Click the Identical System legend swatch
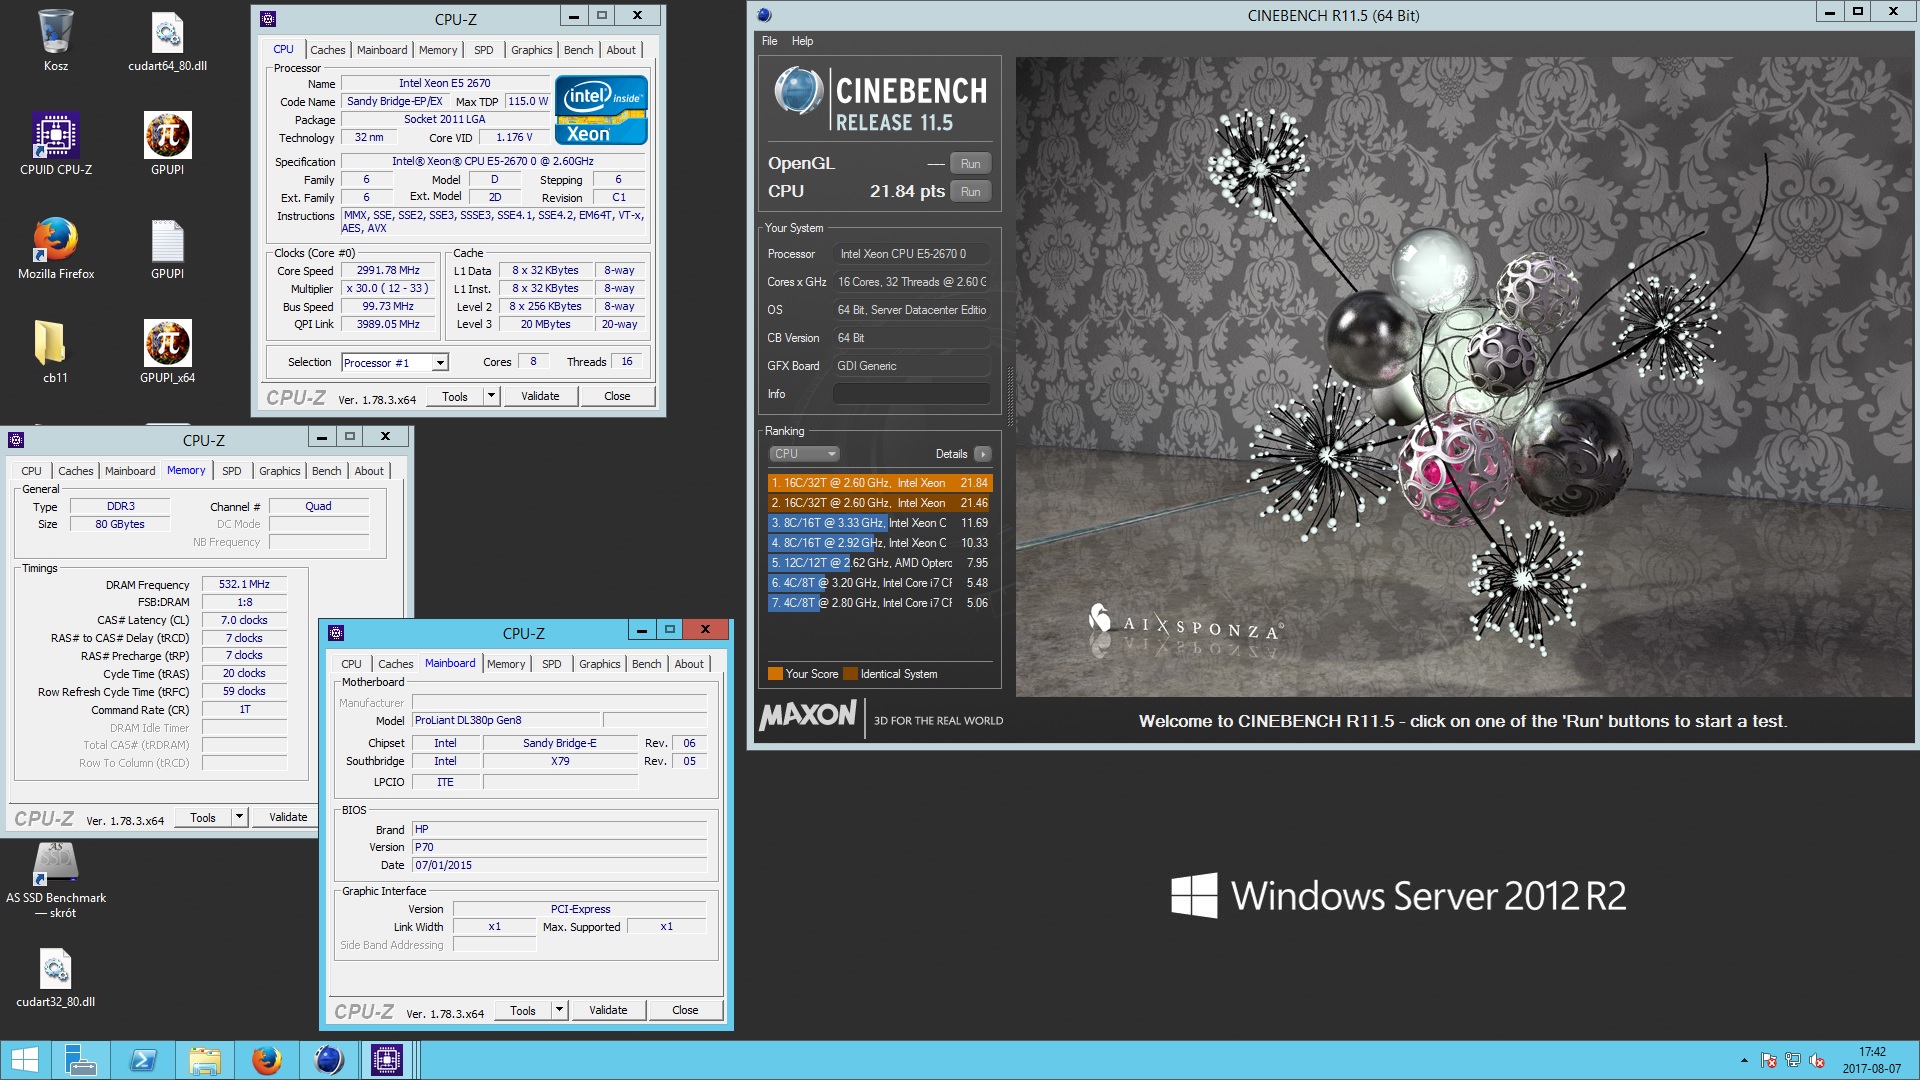1920x1080 pixels. (851, 674)
